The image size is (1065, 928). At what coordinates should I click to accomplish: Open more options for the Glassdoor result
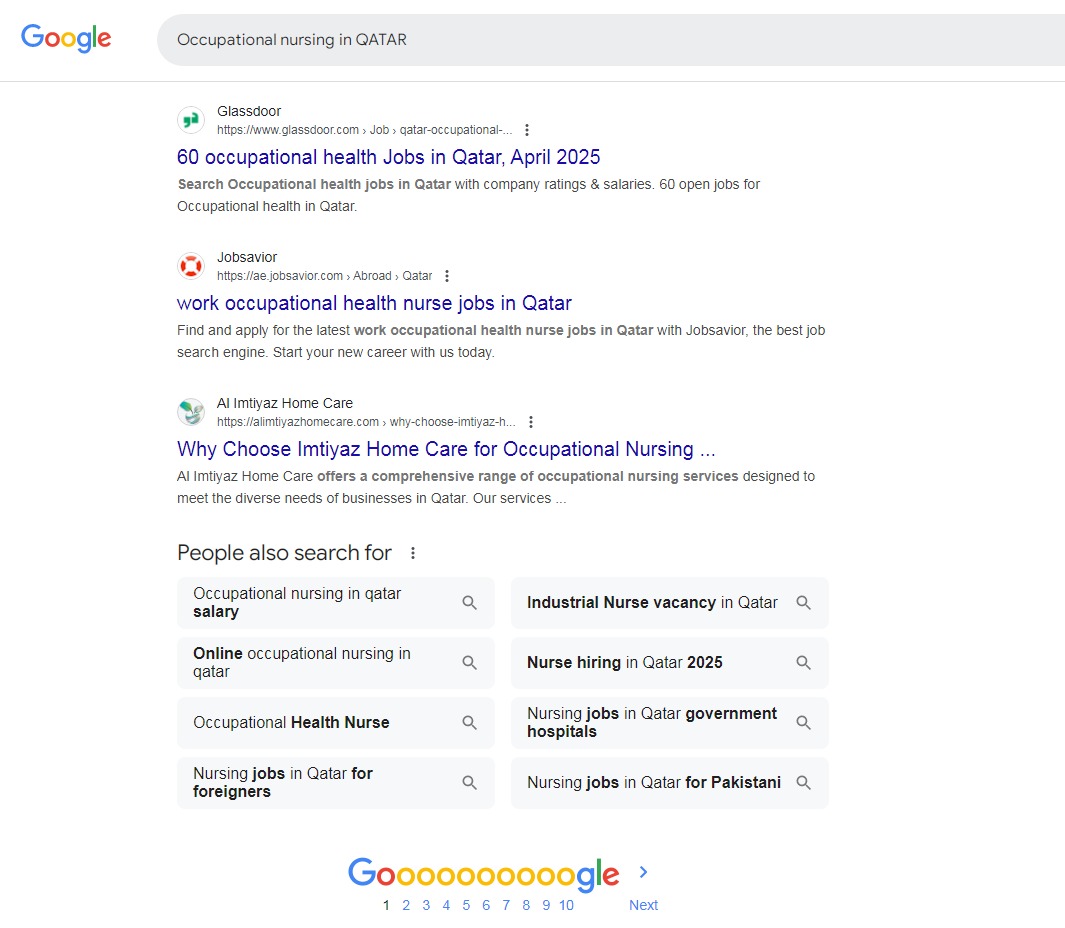(526, 130)
